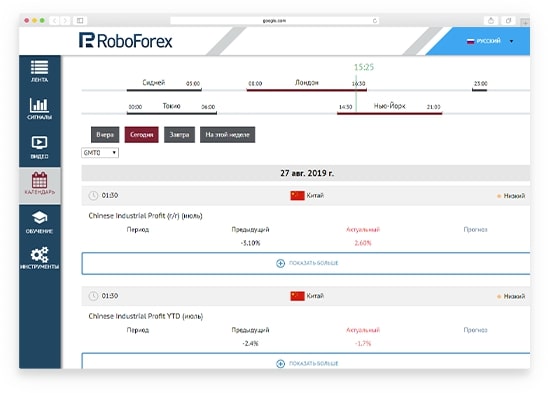Viewport: 548px width, 393px height.
Task: Open the Сигналы signals sidebar icon
Action: click(39, 109)
